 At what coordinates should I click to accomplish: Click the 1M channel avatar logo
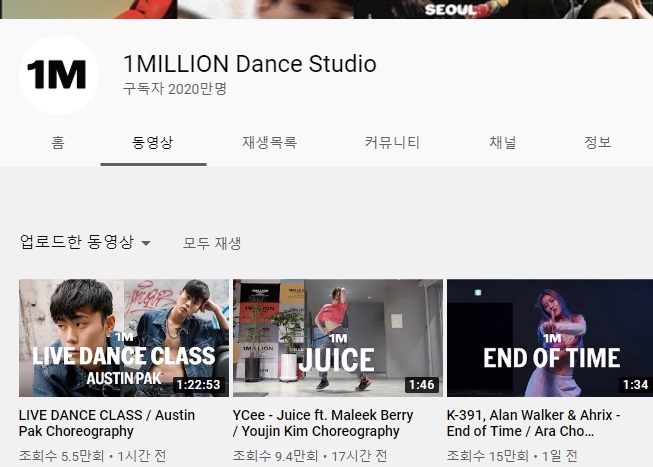click(59, 75)
